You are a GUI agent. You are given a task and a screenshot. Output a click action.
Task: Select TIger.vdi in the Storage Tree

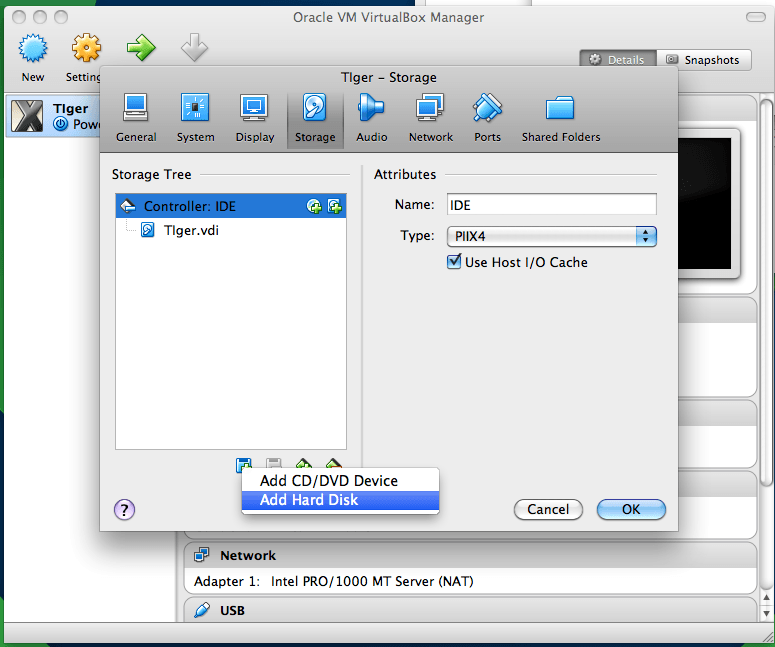click(191, 230)
